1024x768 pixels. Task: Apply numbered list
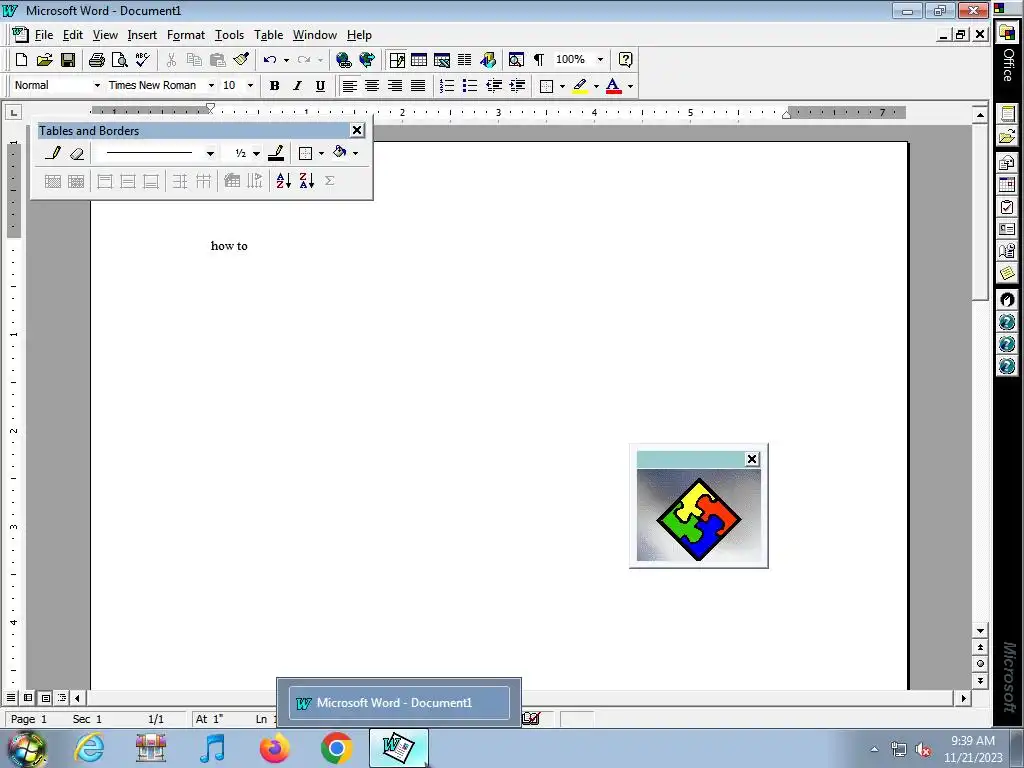click(447, 86)
